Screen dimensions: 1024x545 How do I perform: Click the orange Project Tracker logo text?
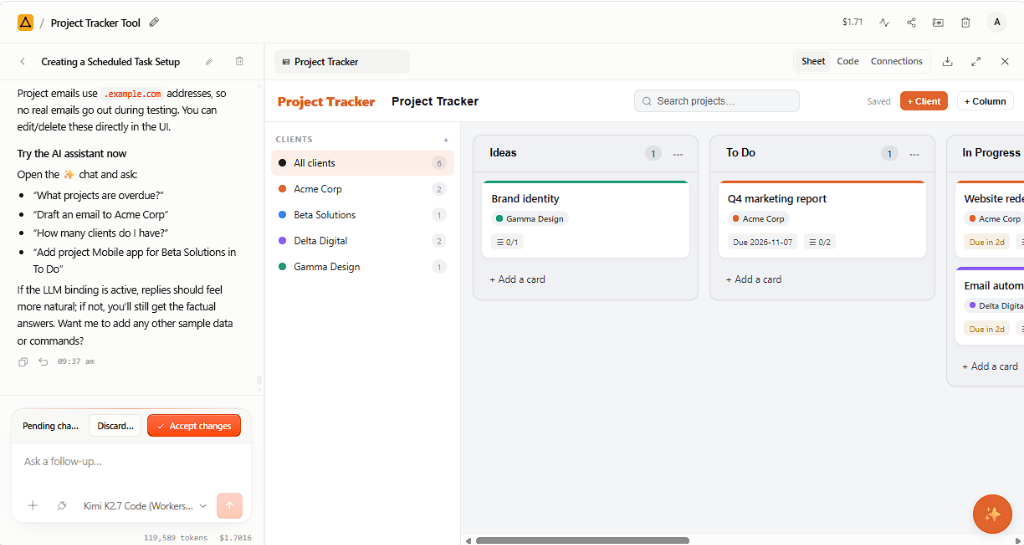tap(326, 102)
